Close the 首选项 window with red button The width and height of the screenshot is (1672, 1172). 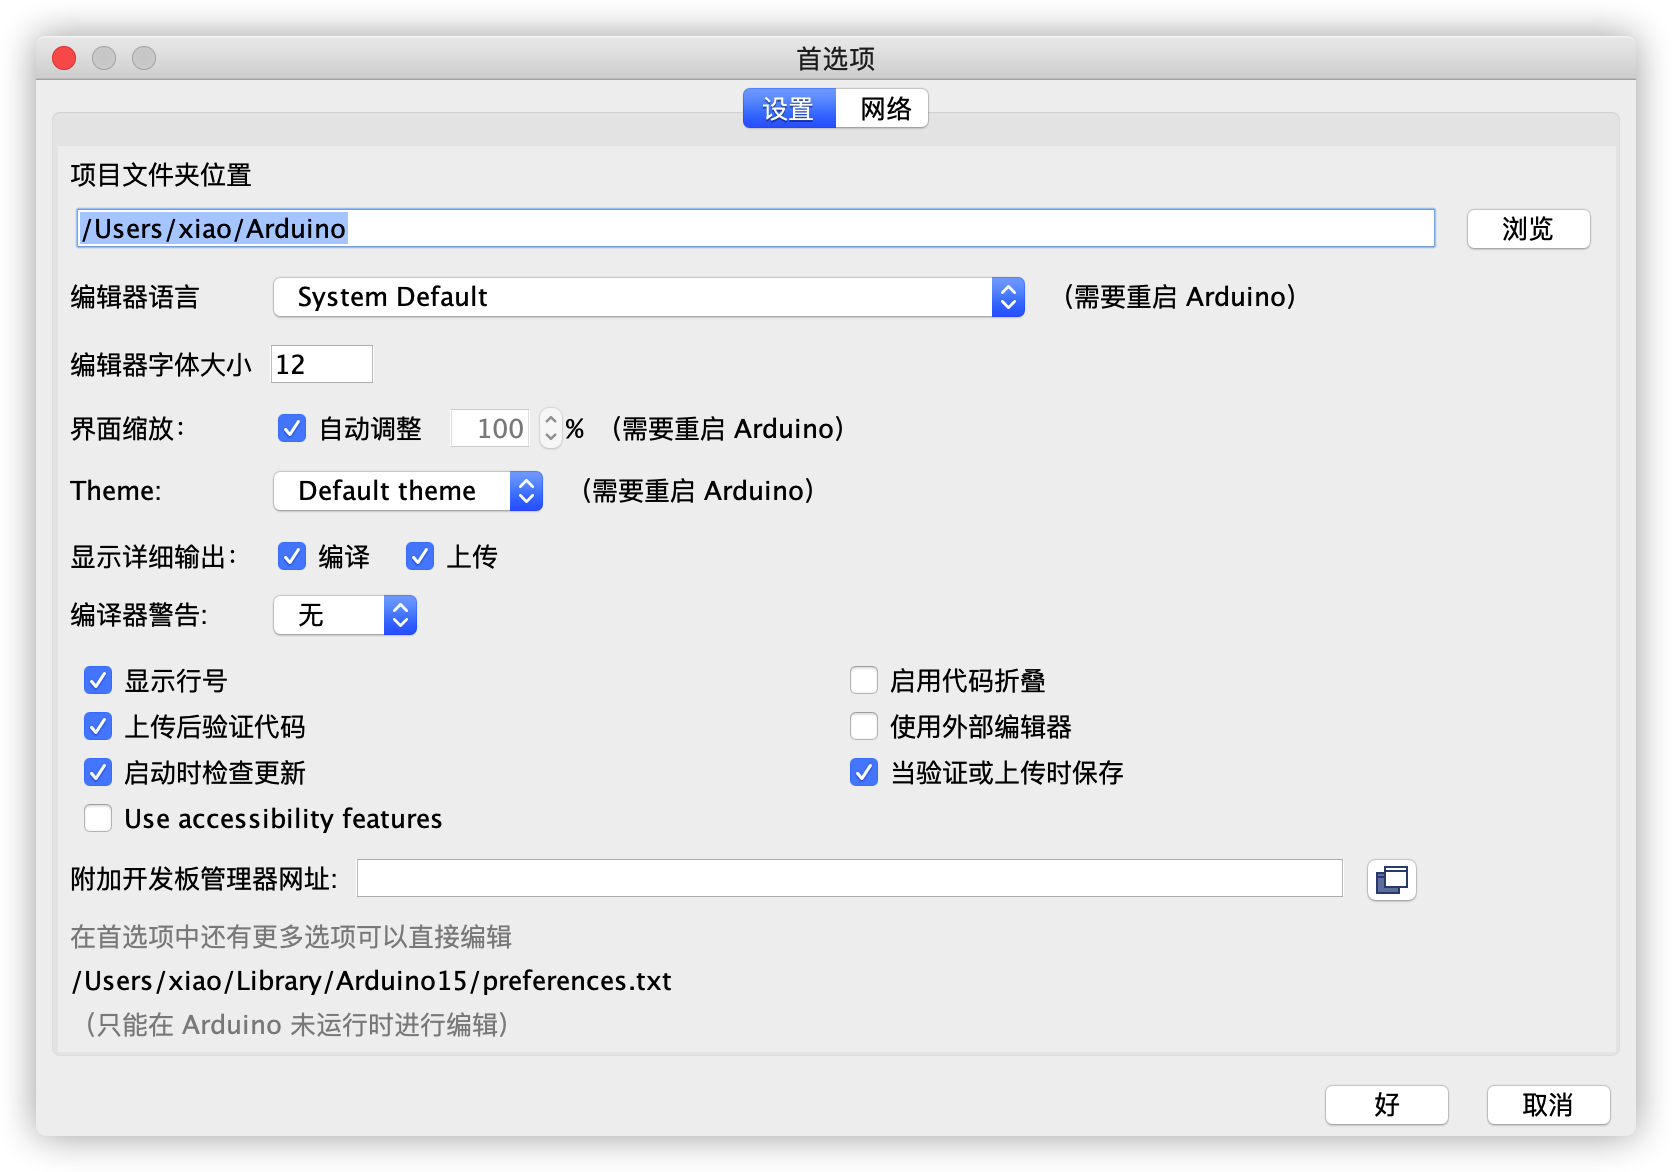click(64, 58)
